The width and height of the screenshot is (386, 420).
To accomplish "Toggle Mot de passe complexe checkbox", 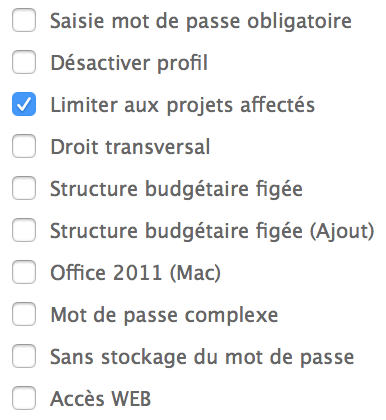I will tap(24, 314).
